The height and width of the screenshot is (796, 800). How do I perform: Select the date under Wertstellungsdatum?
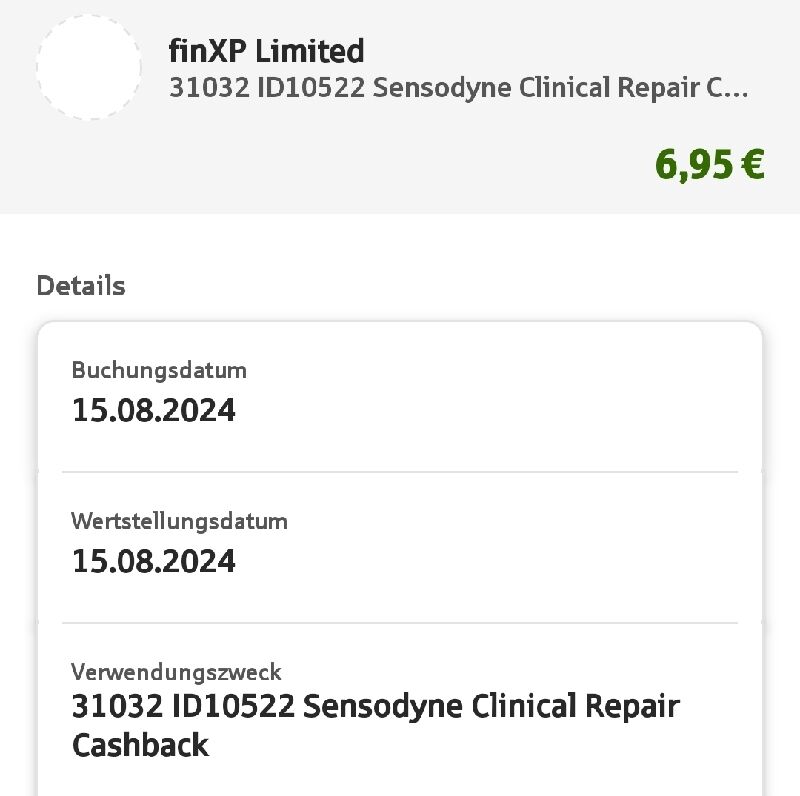(154, 561)
